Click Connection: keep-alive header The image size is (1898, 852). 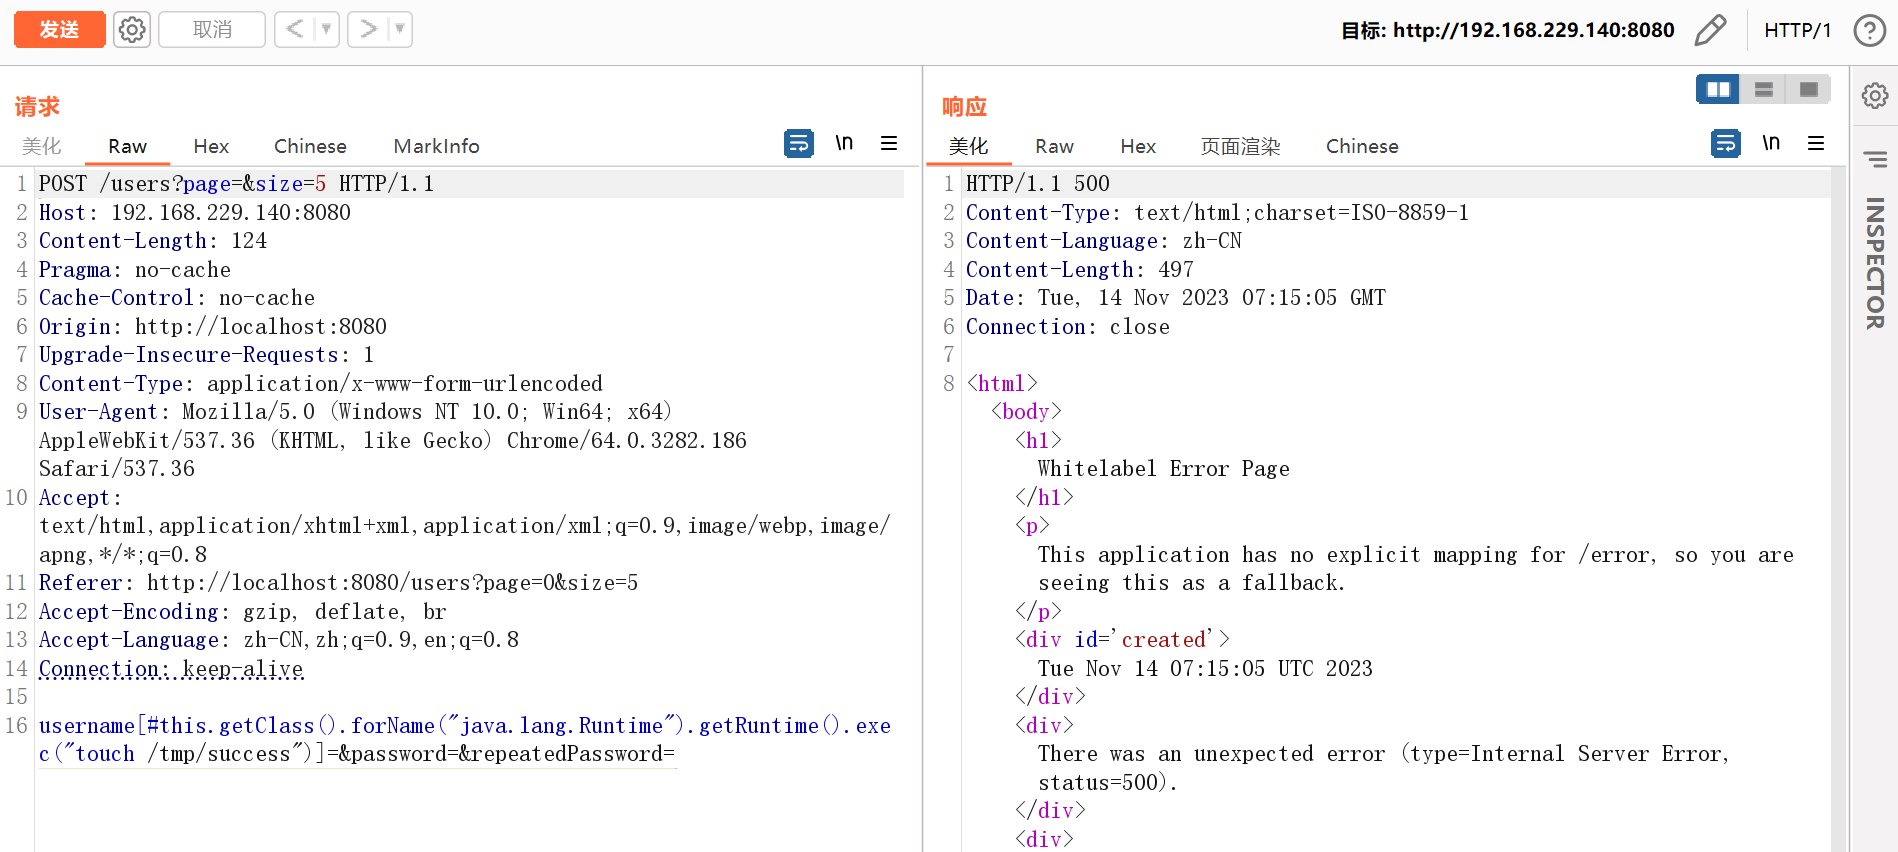[x=171, y=669]
